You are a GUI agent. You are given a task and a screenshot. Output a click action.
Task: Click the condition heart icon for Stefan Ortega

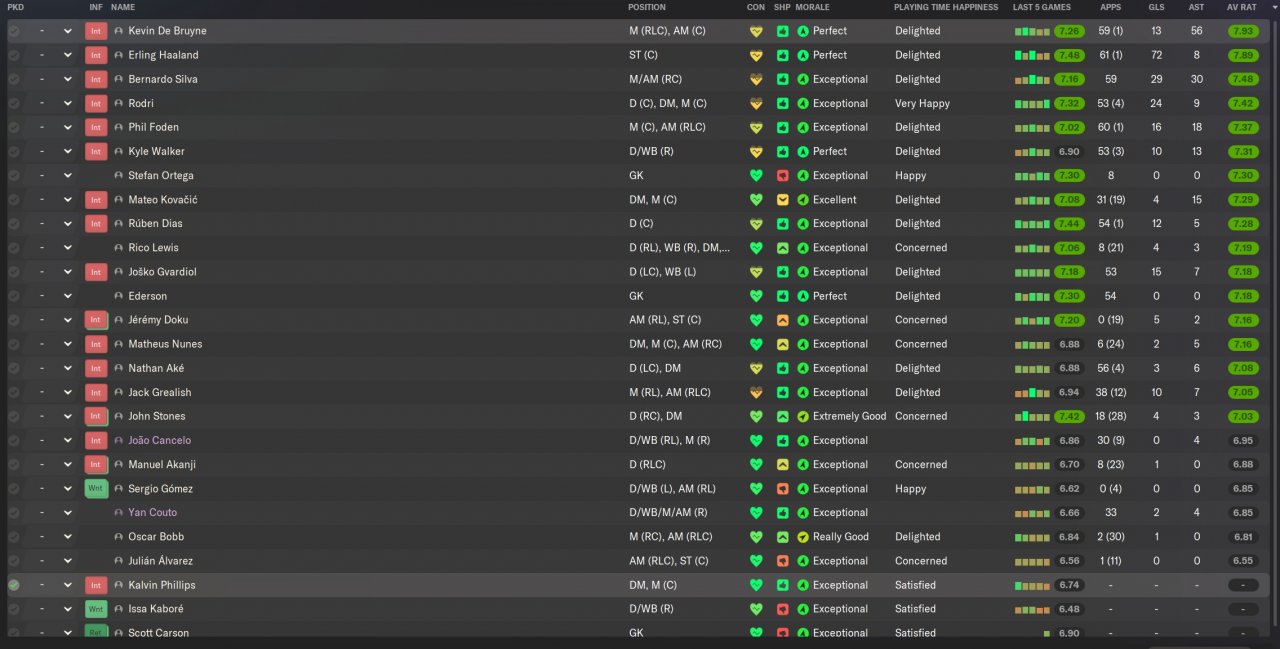click(x=756, y=176)
